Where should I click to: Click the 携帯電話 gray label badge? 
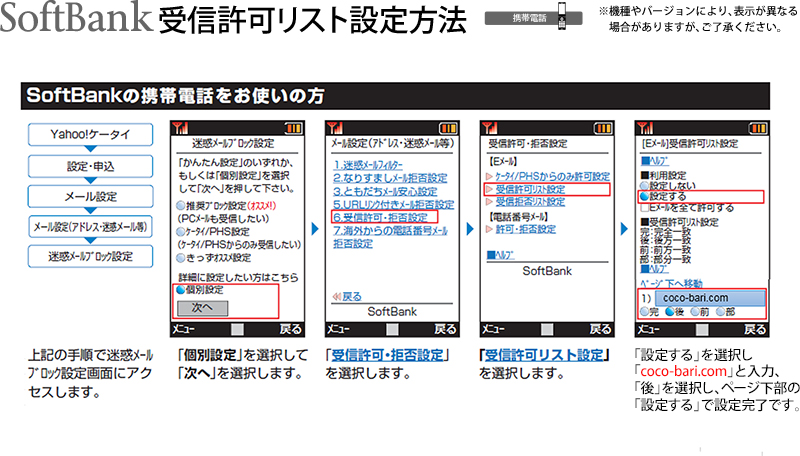coord(534,18)
